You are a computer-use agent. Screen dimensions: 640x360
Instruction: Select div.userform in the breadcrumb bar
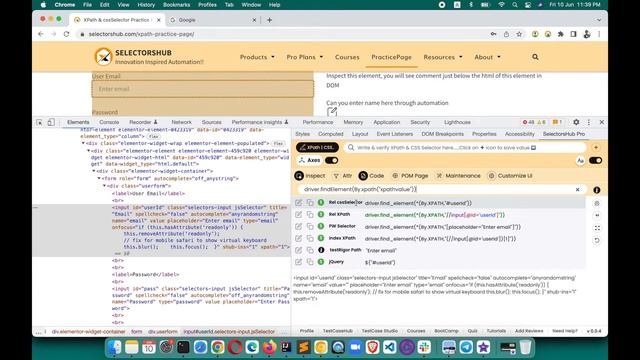[162, 331]
